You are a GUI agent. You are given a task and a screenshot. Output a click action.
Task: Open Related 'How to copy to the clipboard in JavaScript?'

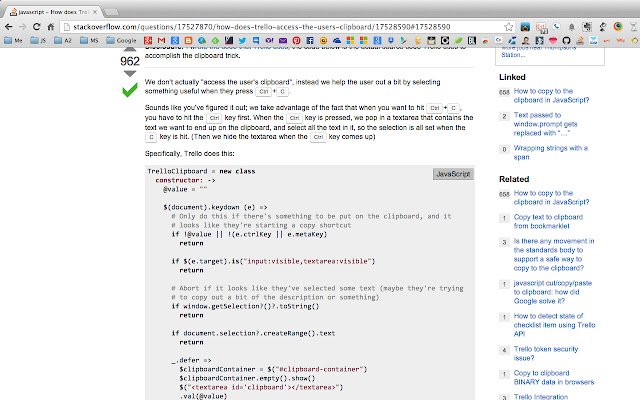tap(551, 198)
